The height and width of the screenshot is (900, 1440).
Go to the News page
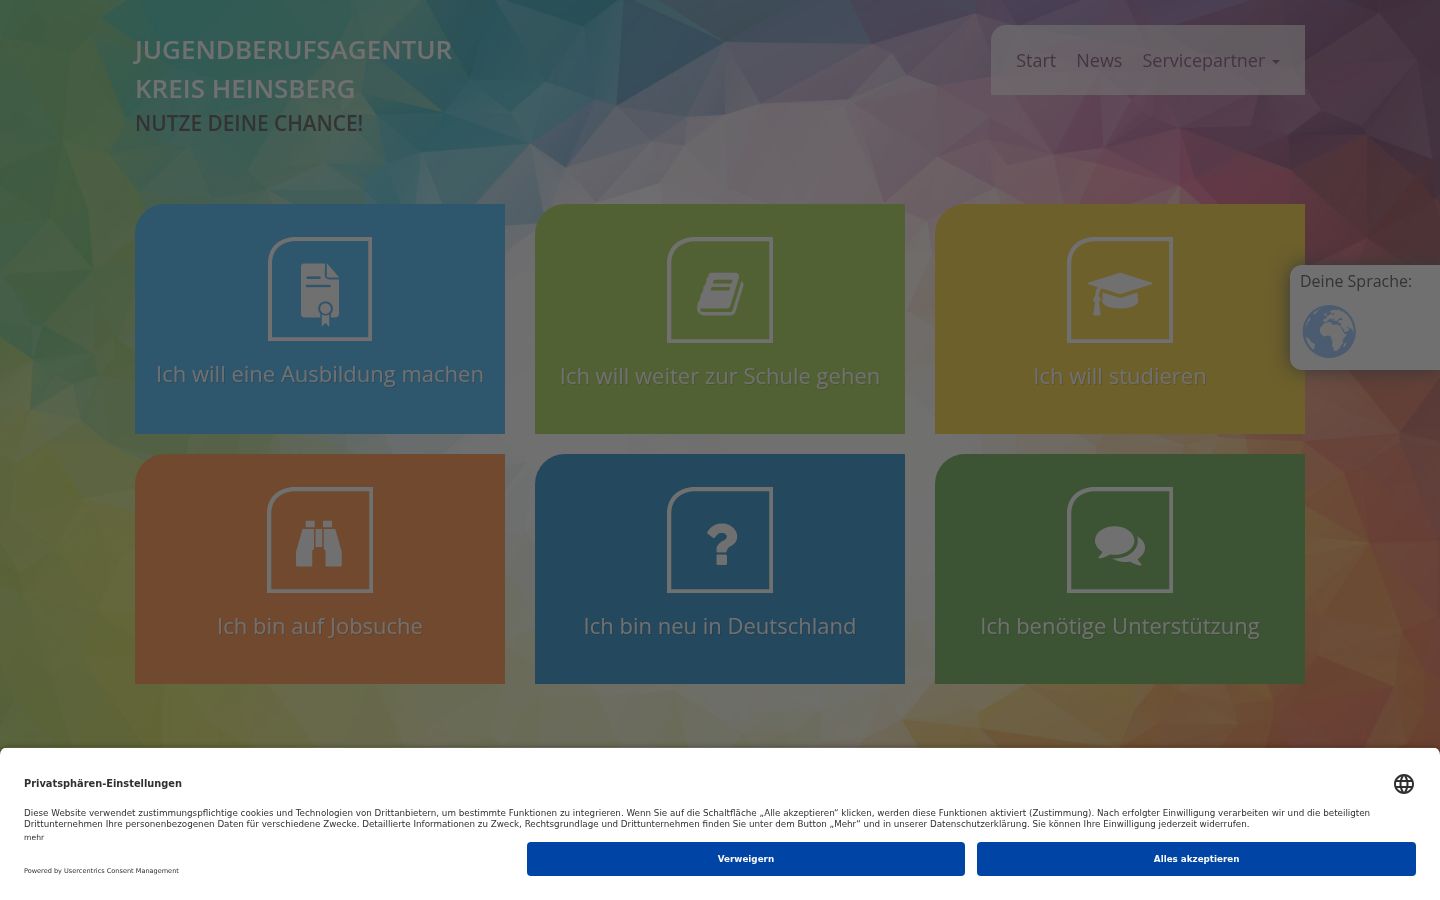point(1099,61)
